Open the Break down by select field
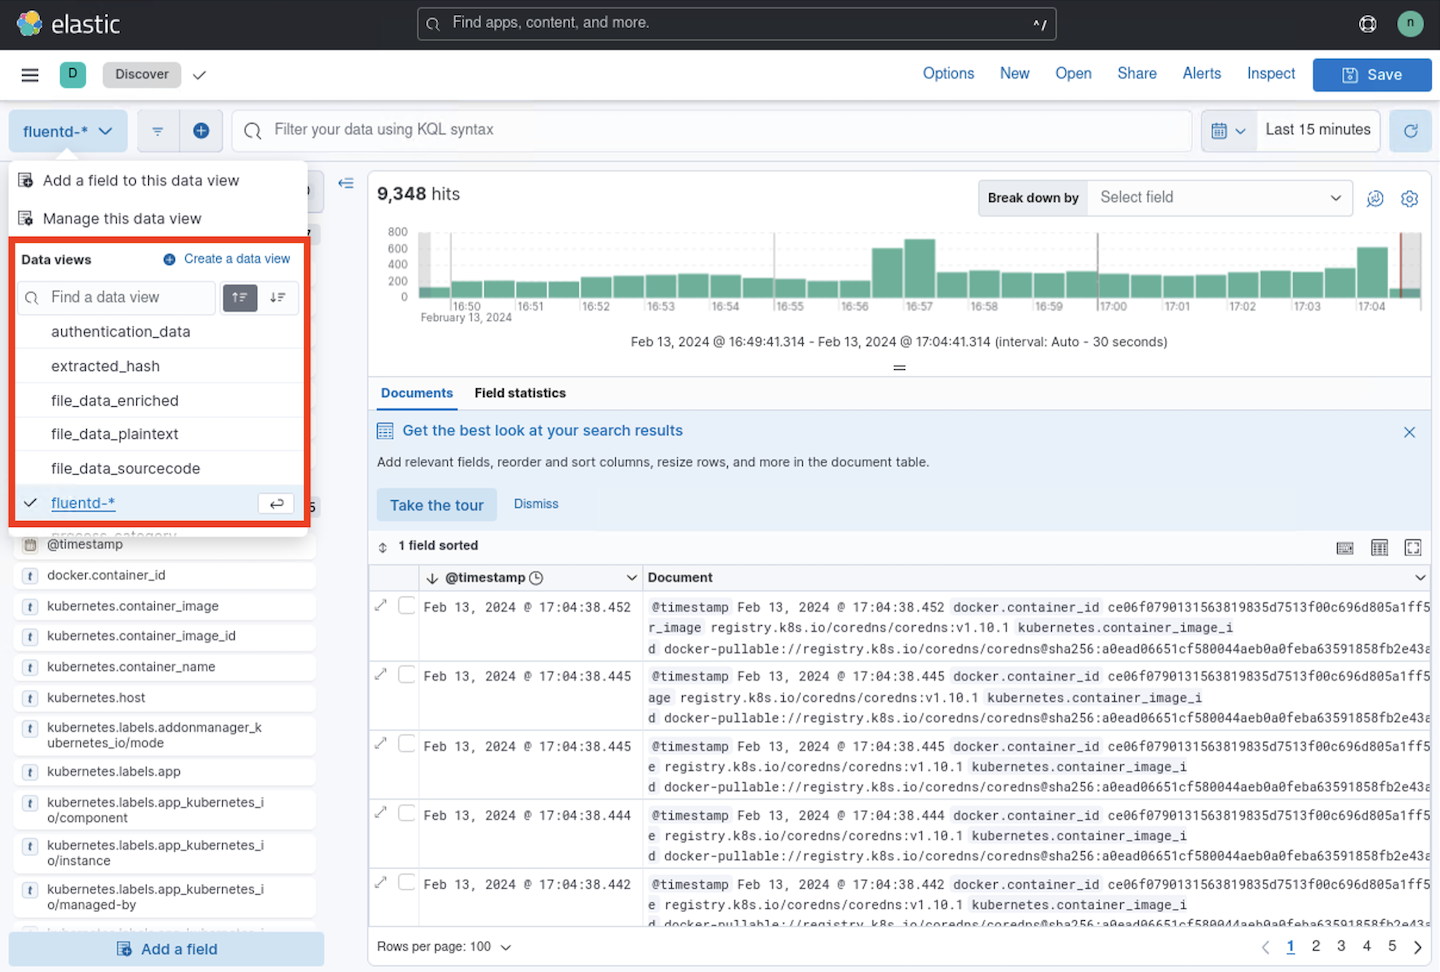1440x972 pixels. click(1219, 198)
